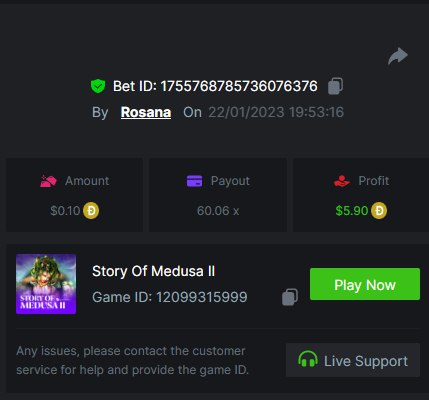Click the Story Of Medusa II thumbnail

click(46, 284)
